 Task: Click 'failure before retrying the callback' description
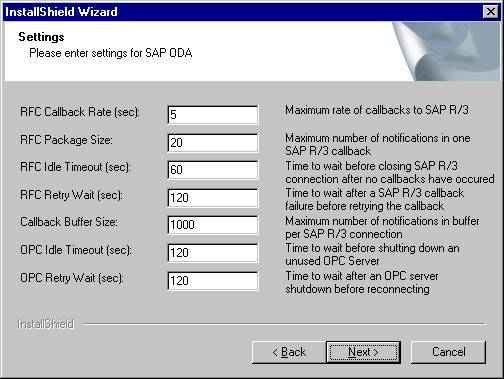(365, 206)
